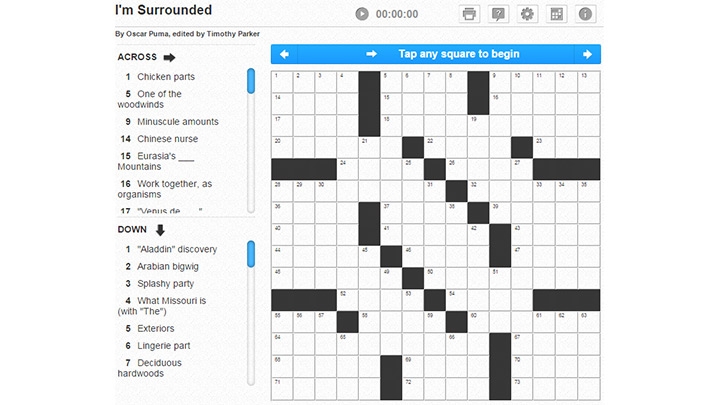Image resolution: width=720 pixels, height=405 pixels.
Task: Open the puzzle info icon
Action: [x=586, y=14]
